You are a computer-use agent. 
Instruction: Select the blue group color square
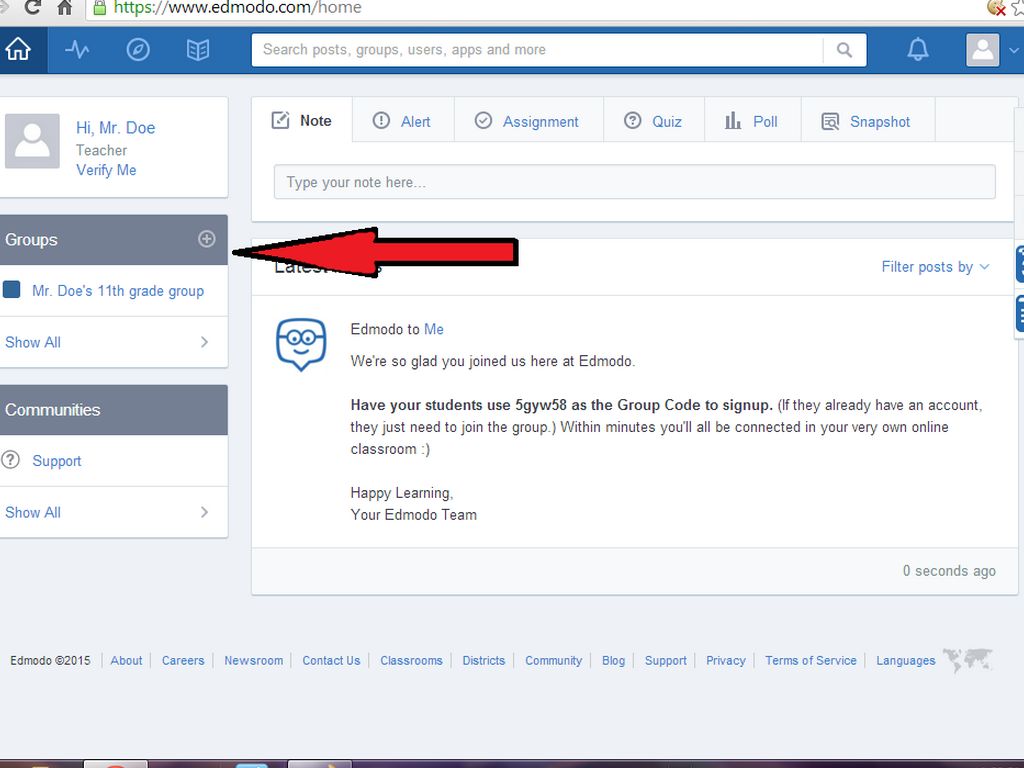(12, 290)
